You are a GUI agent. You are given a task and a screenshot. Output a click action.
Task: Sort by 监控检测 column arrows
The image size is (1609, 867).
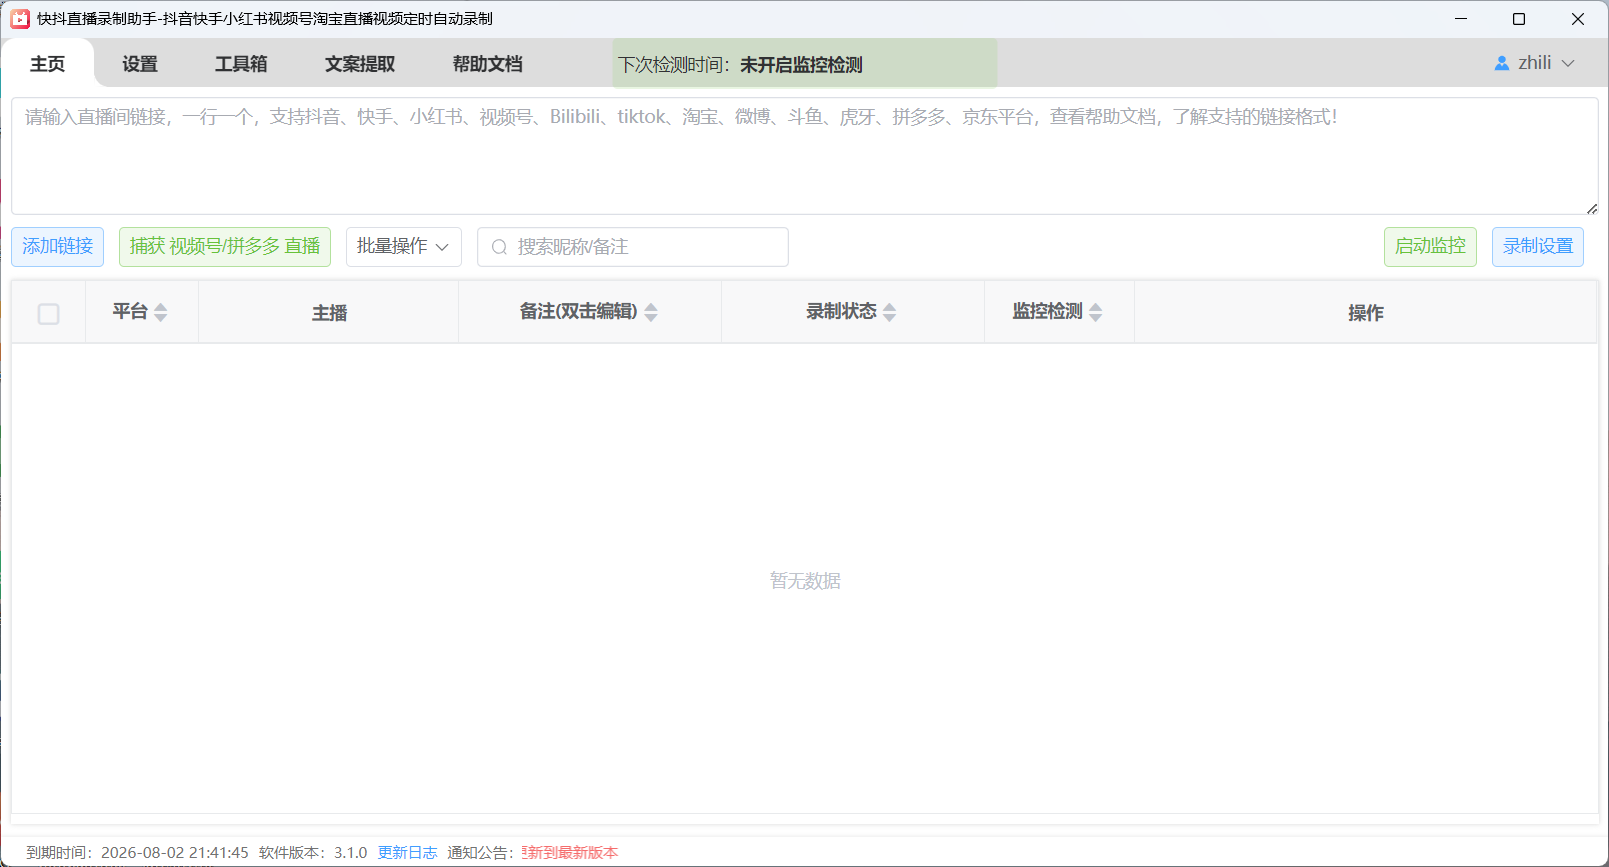click(x=1096, y=312)
